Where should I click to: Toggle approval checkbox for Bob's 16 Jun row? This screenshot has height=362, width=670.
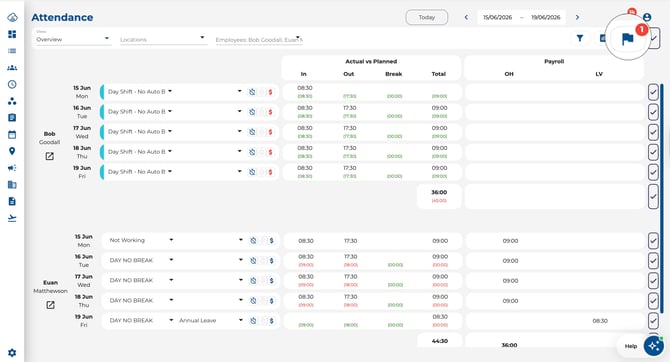click(x=653, y=112)
